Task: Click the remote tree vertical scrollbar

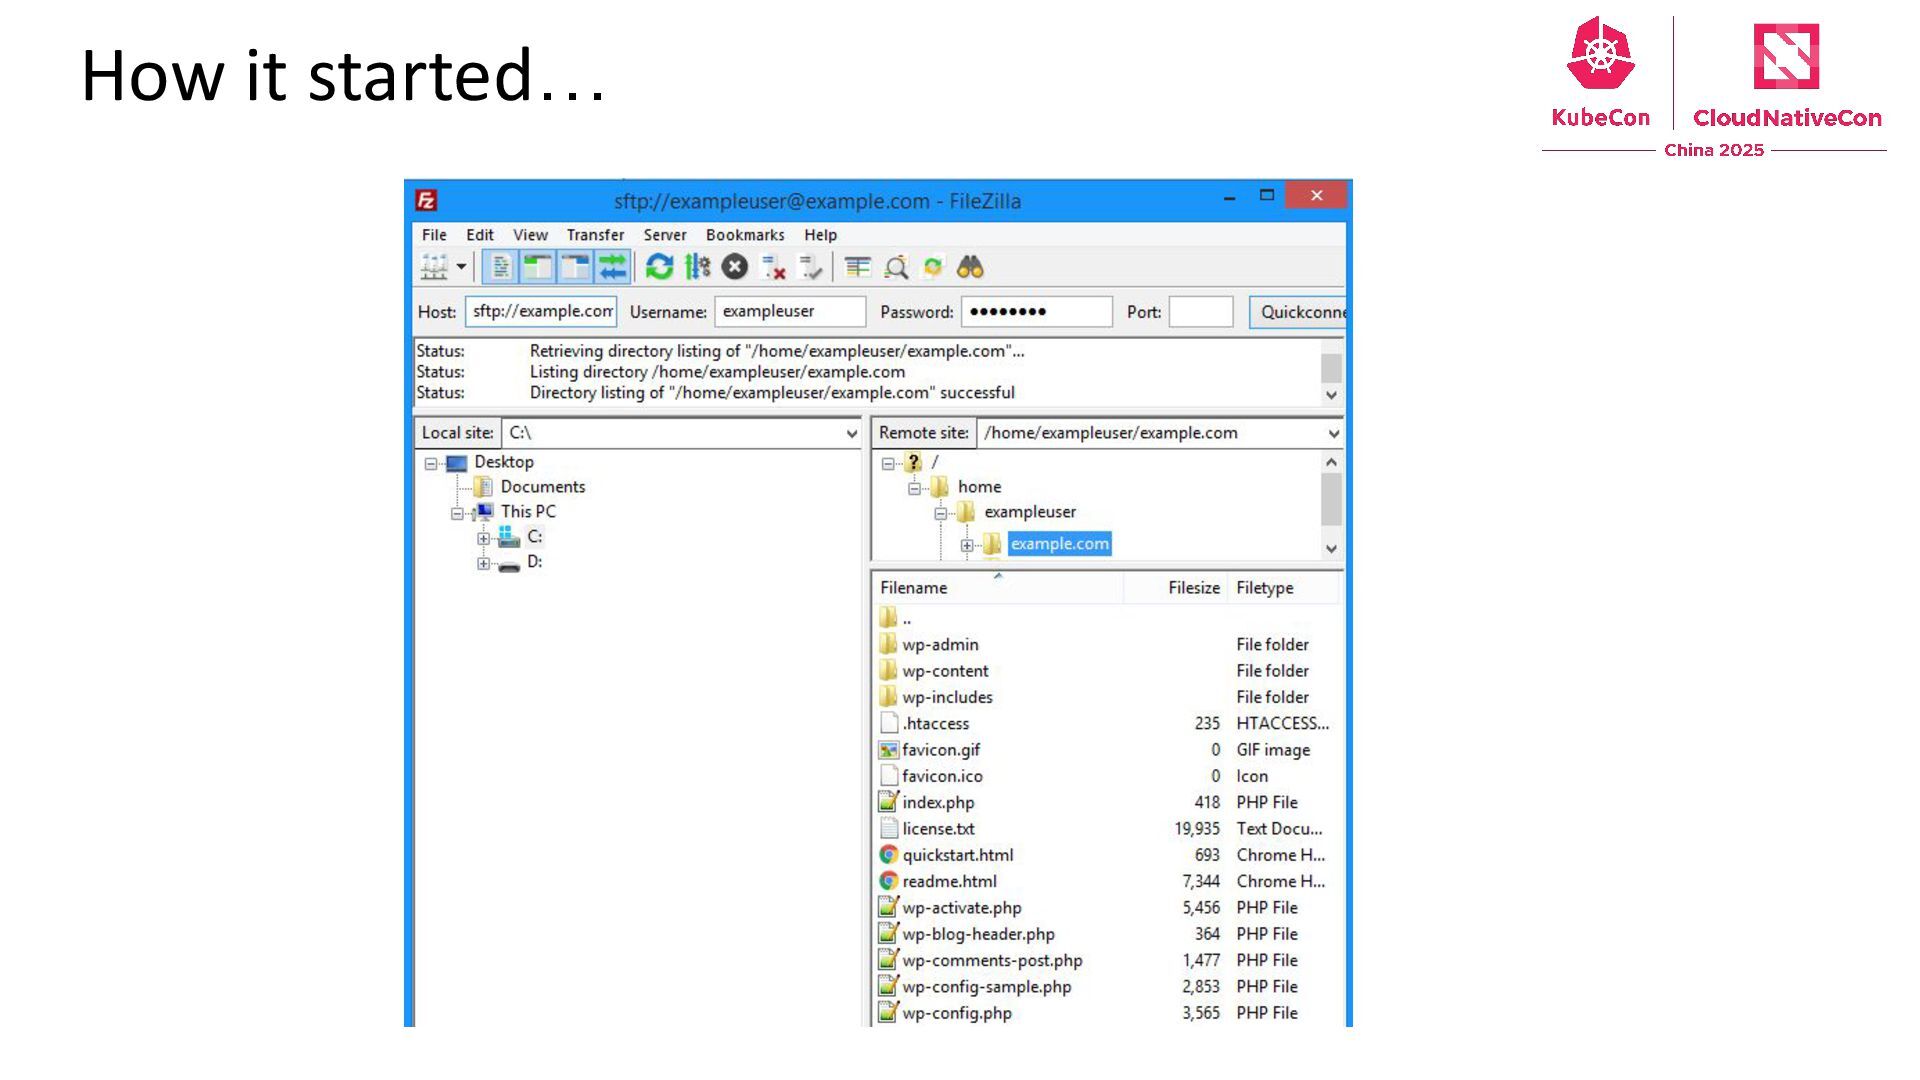Action: (x=1331, y=500)
